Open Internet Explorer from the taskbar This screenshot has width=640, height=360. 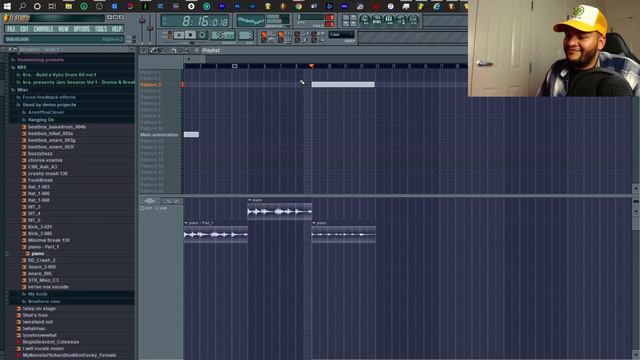tap(436, 6)
